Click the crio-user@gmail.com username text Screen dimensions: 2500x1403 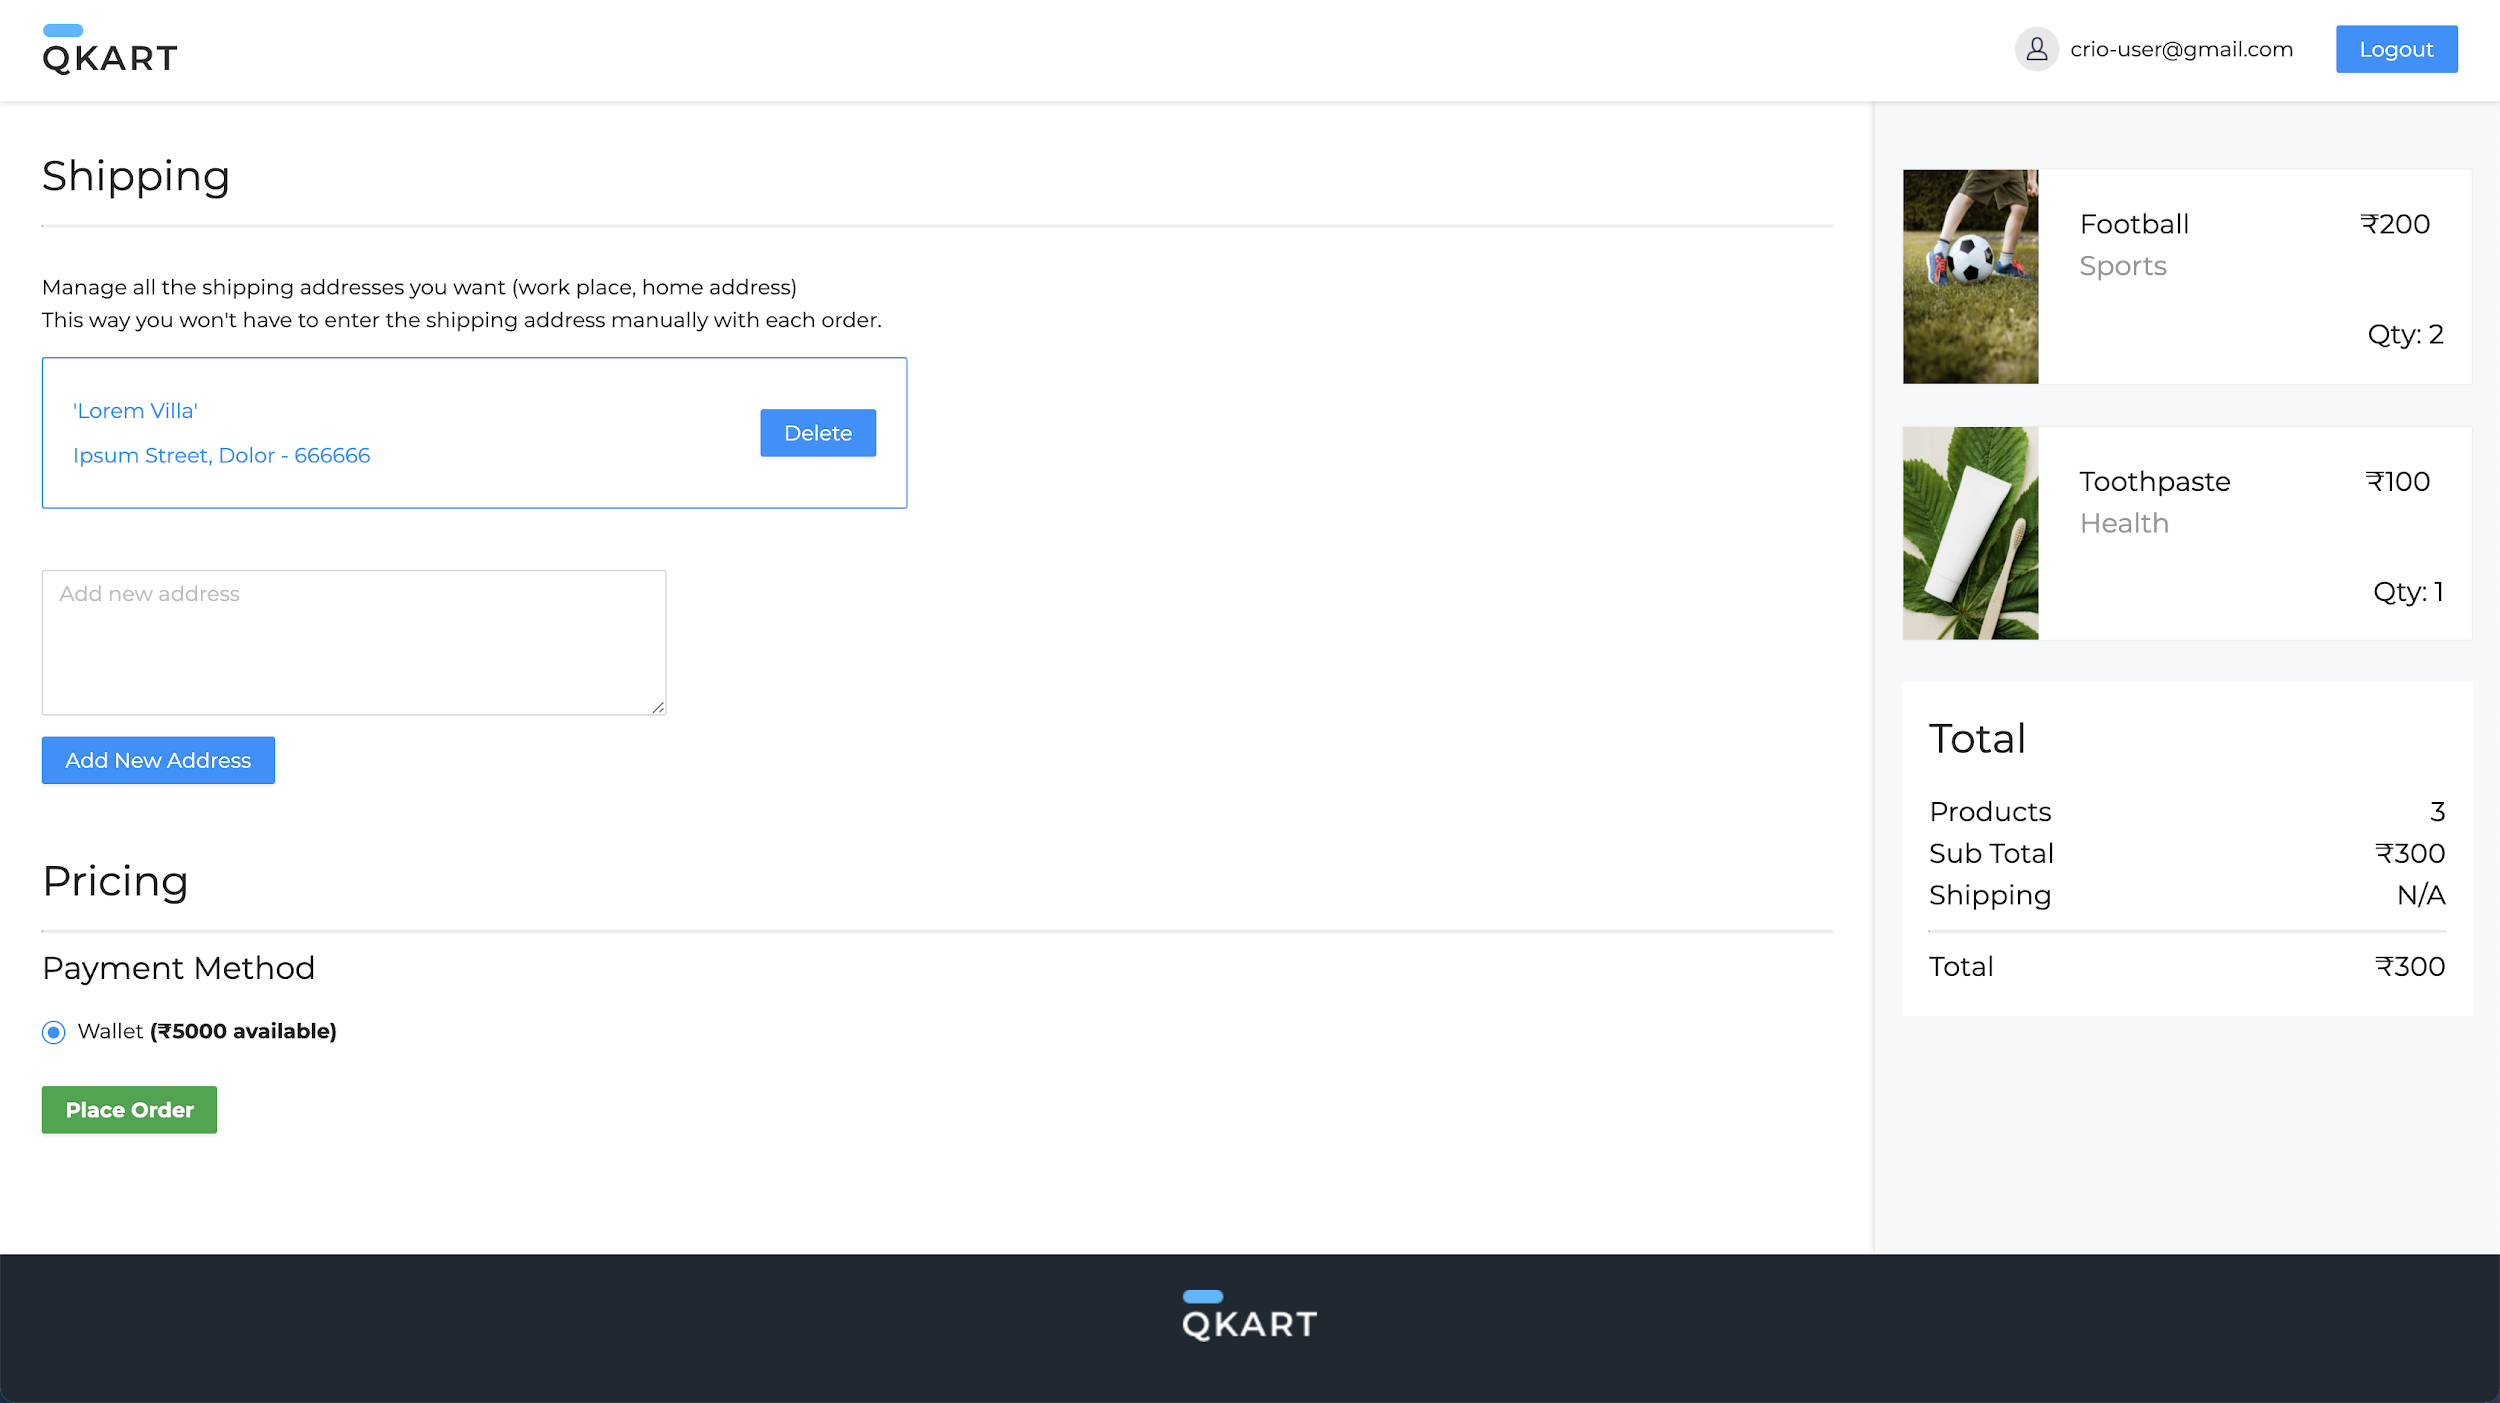click(x=2181, y=49)
